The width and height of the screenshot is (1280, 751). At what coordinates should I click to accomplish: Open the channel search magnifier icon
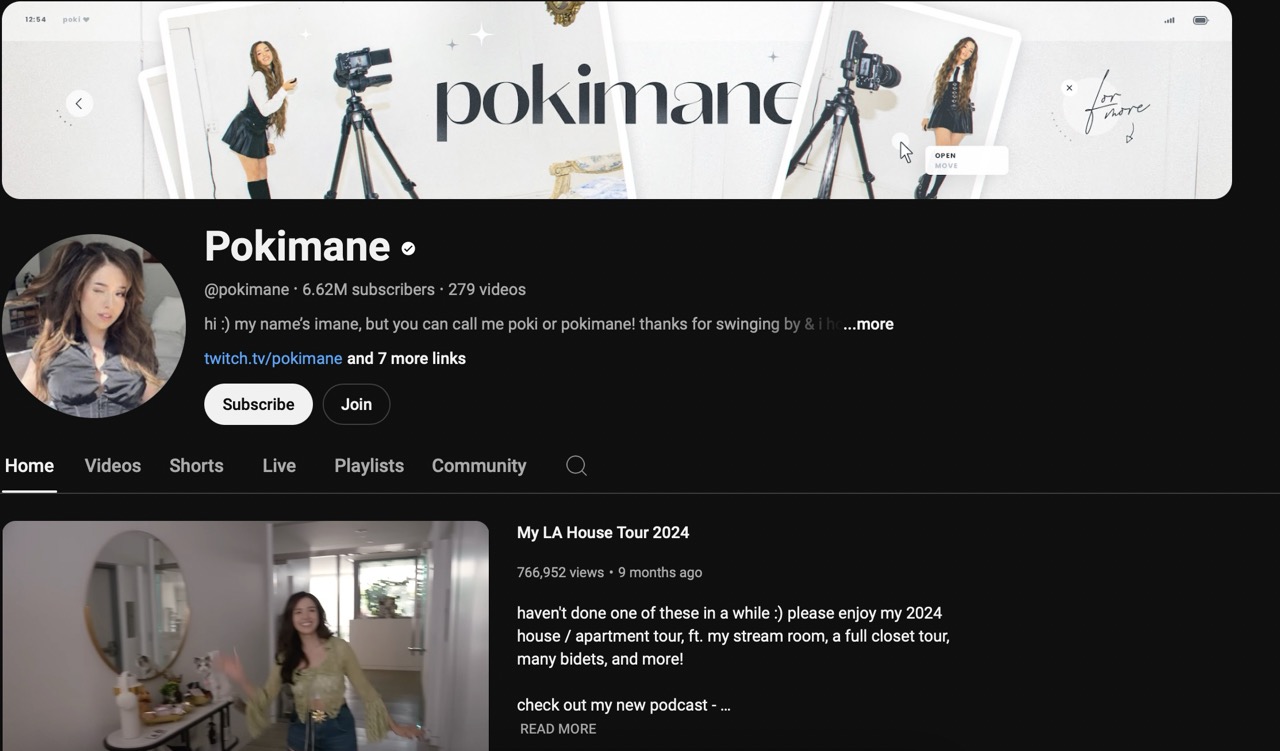[x=576, y=465]
